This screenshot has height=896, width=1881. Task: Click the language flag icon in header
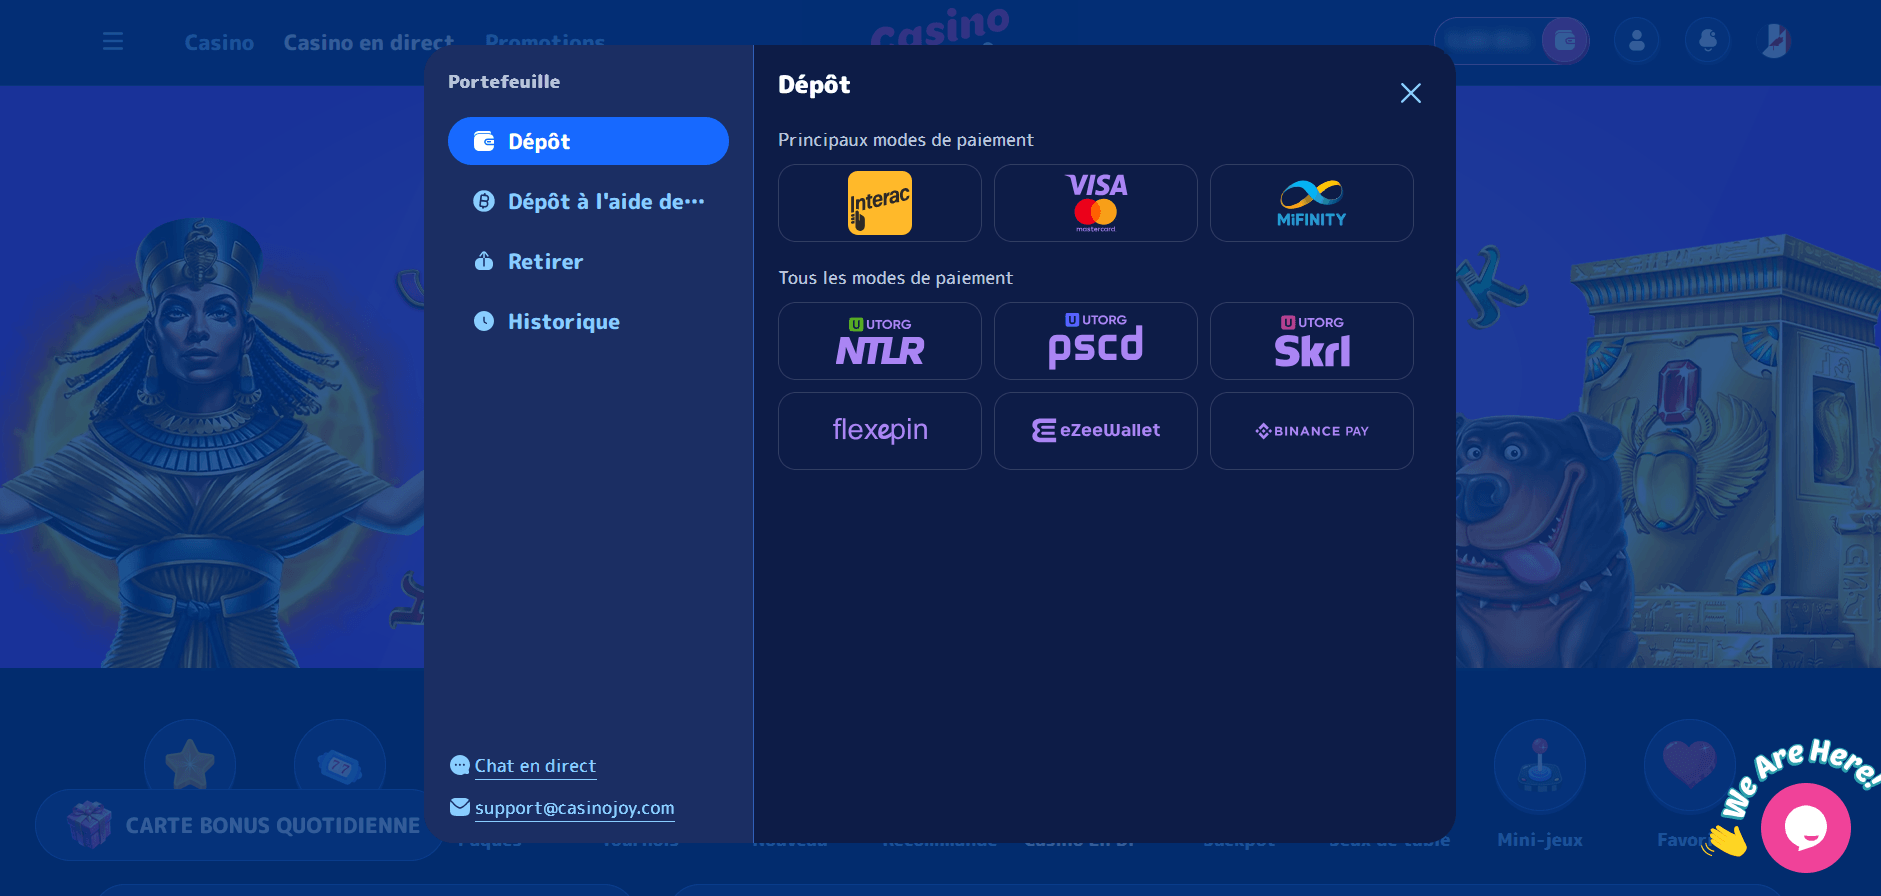click(1777, 41)
